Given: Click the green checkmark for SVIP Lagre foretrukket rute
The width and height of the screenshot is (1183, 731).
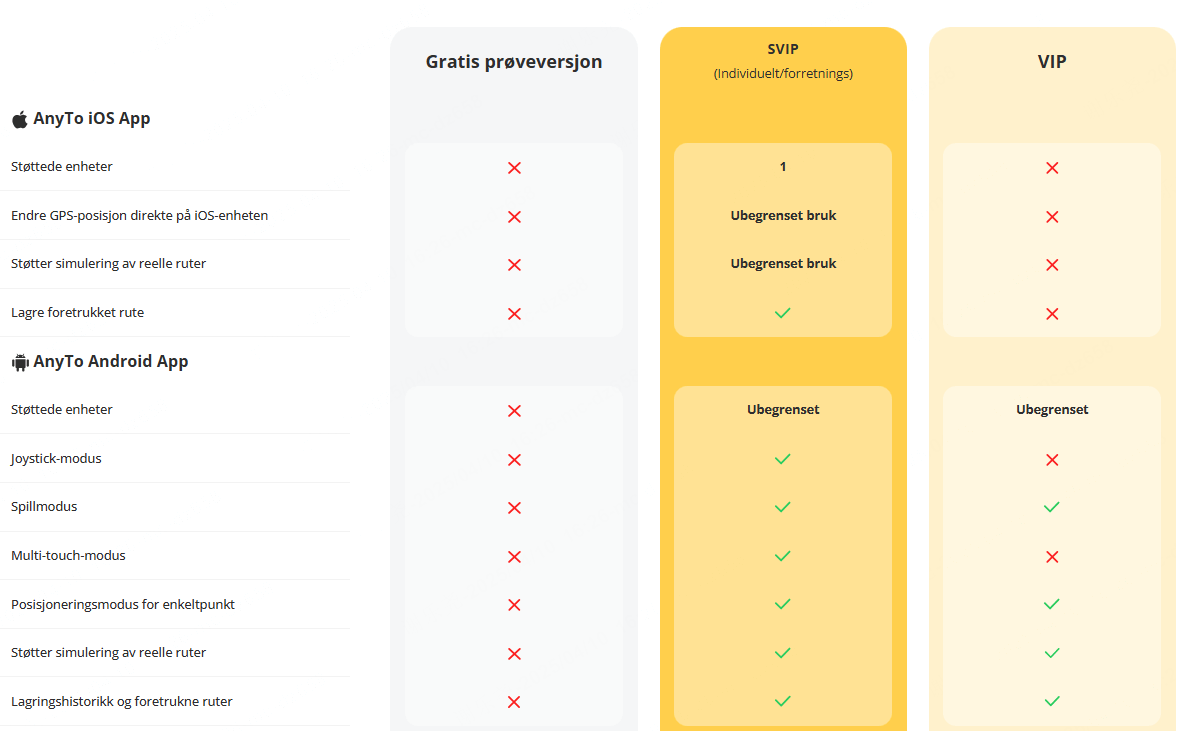Looking at the screenshot, I should 782,312.
